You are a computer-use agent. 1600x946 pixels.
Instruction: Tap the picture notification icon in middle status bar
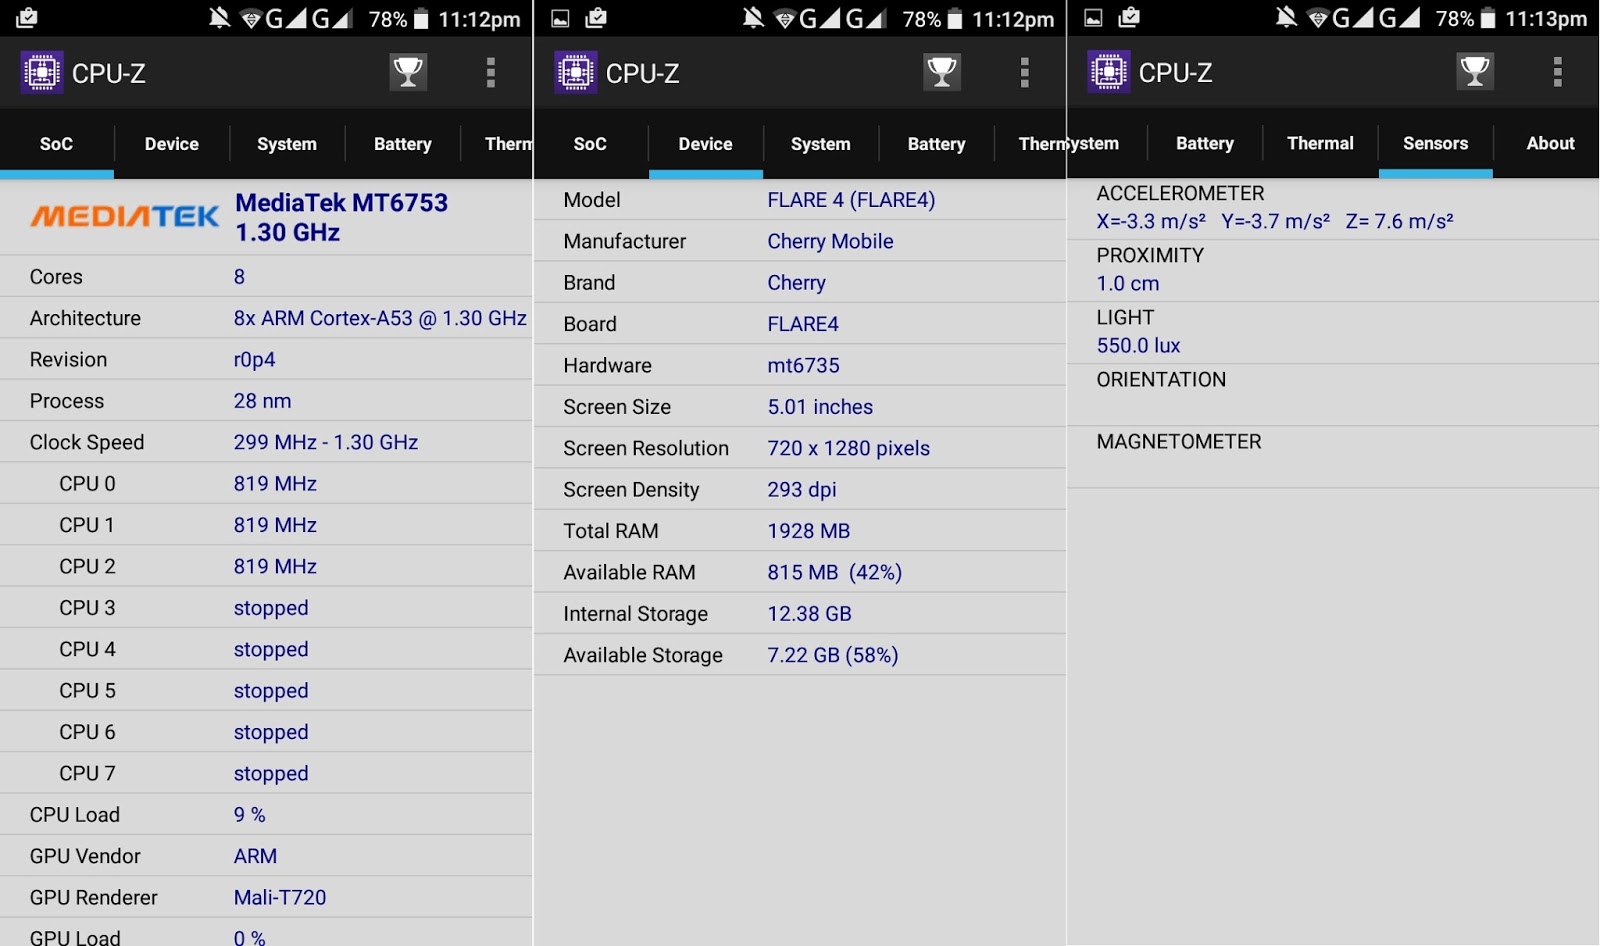(561, 18)
